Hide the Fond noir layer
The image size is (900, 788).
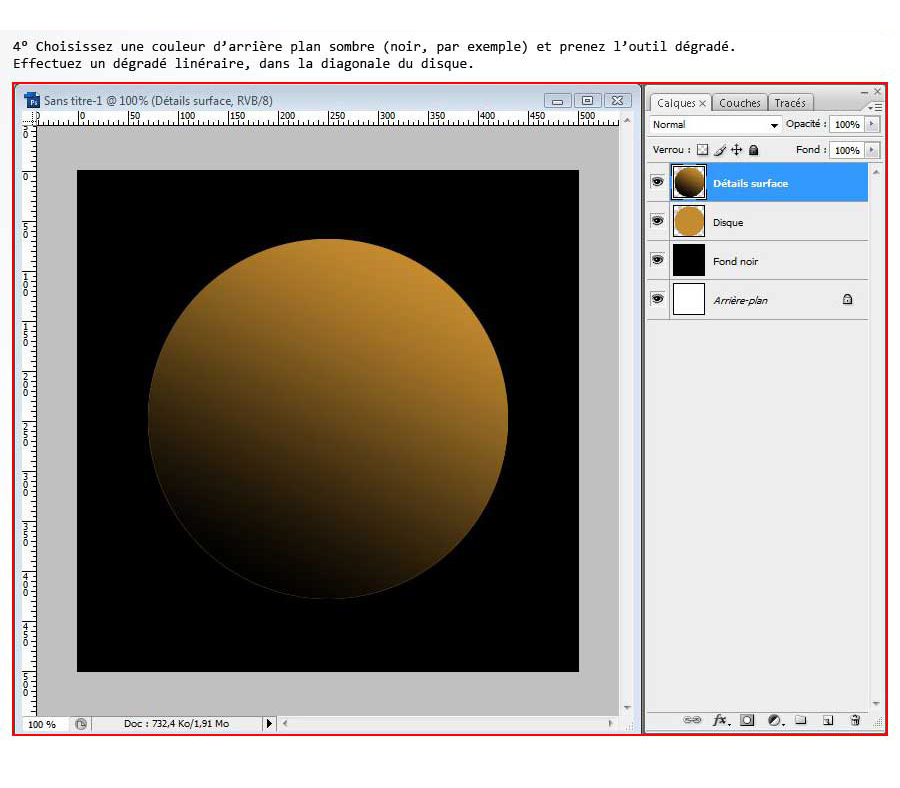(657, 260)
